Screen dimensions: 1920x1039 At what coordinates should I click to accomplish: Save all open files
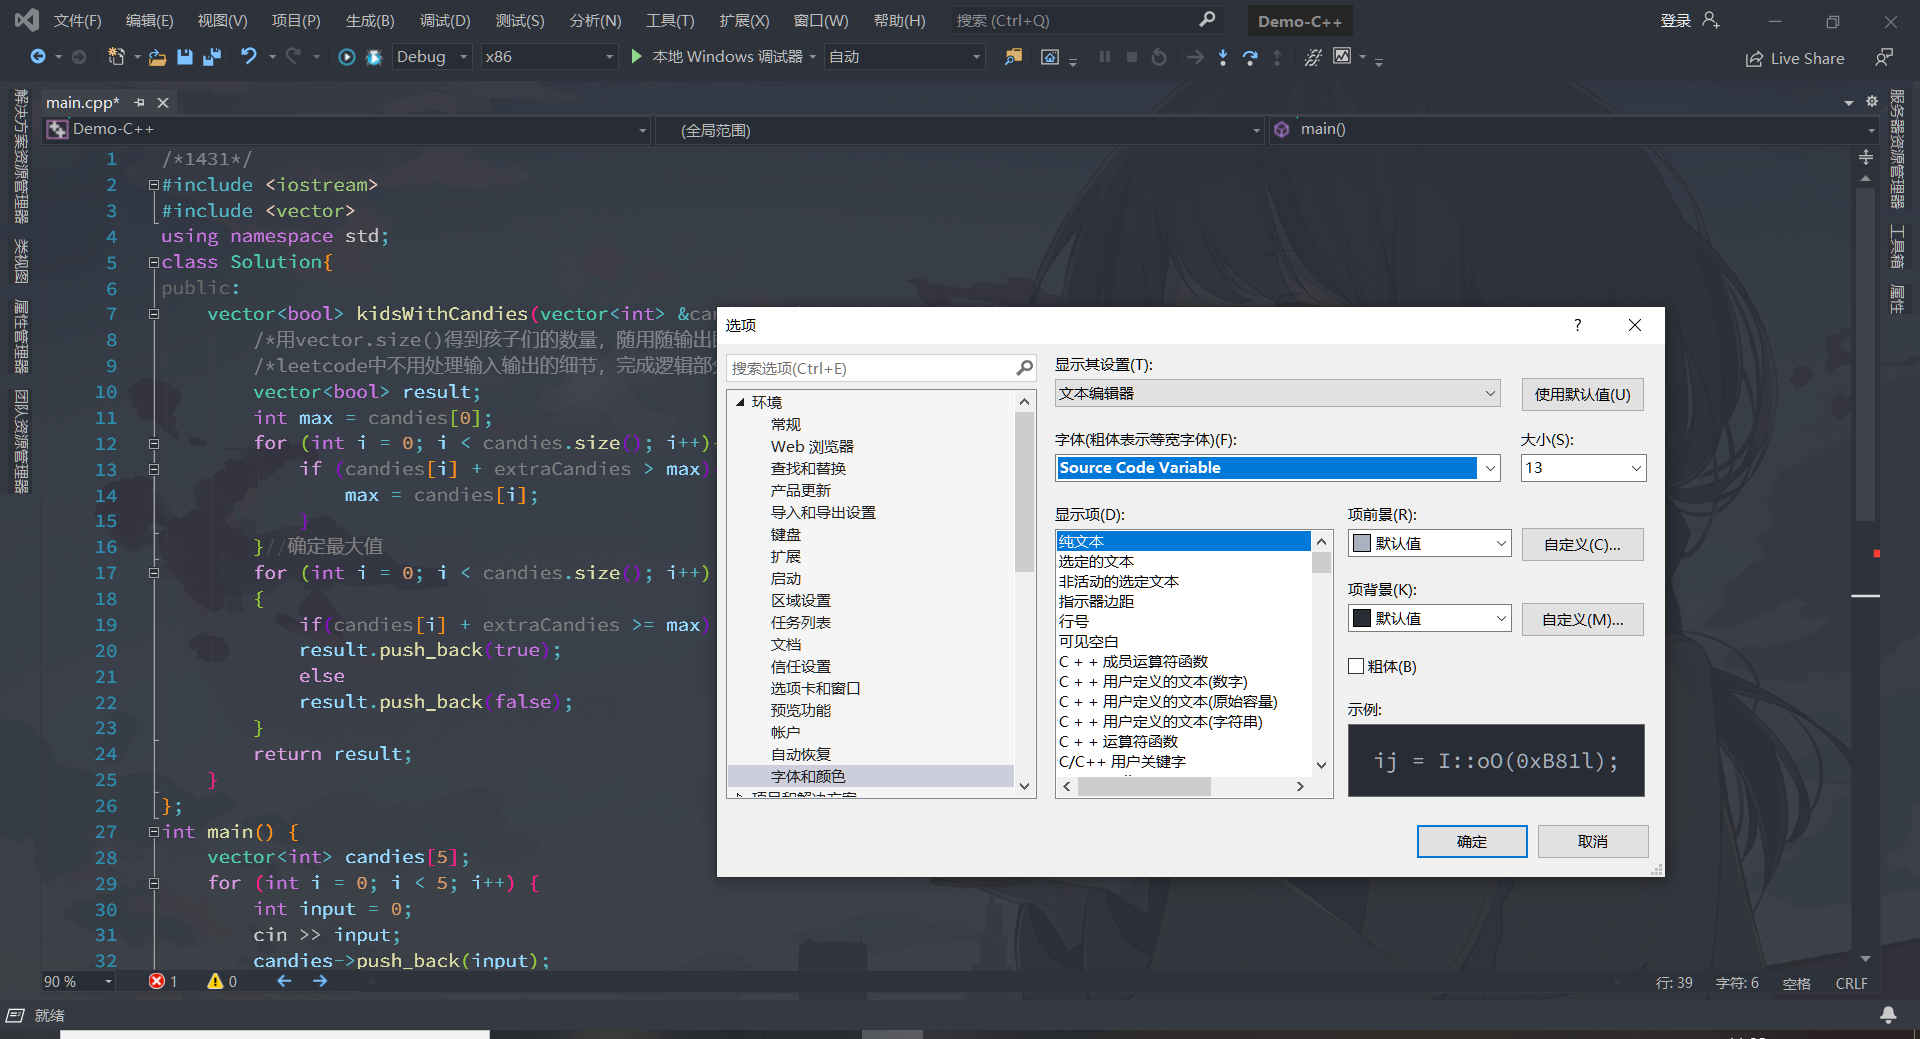[211, 57]
